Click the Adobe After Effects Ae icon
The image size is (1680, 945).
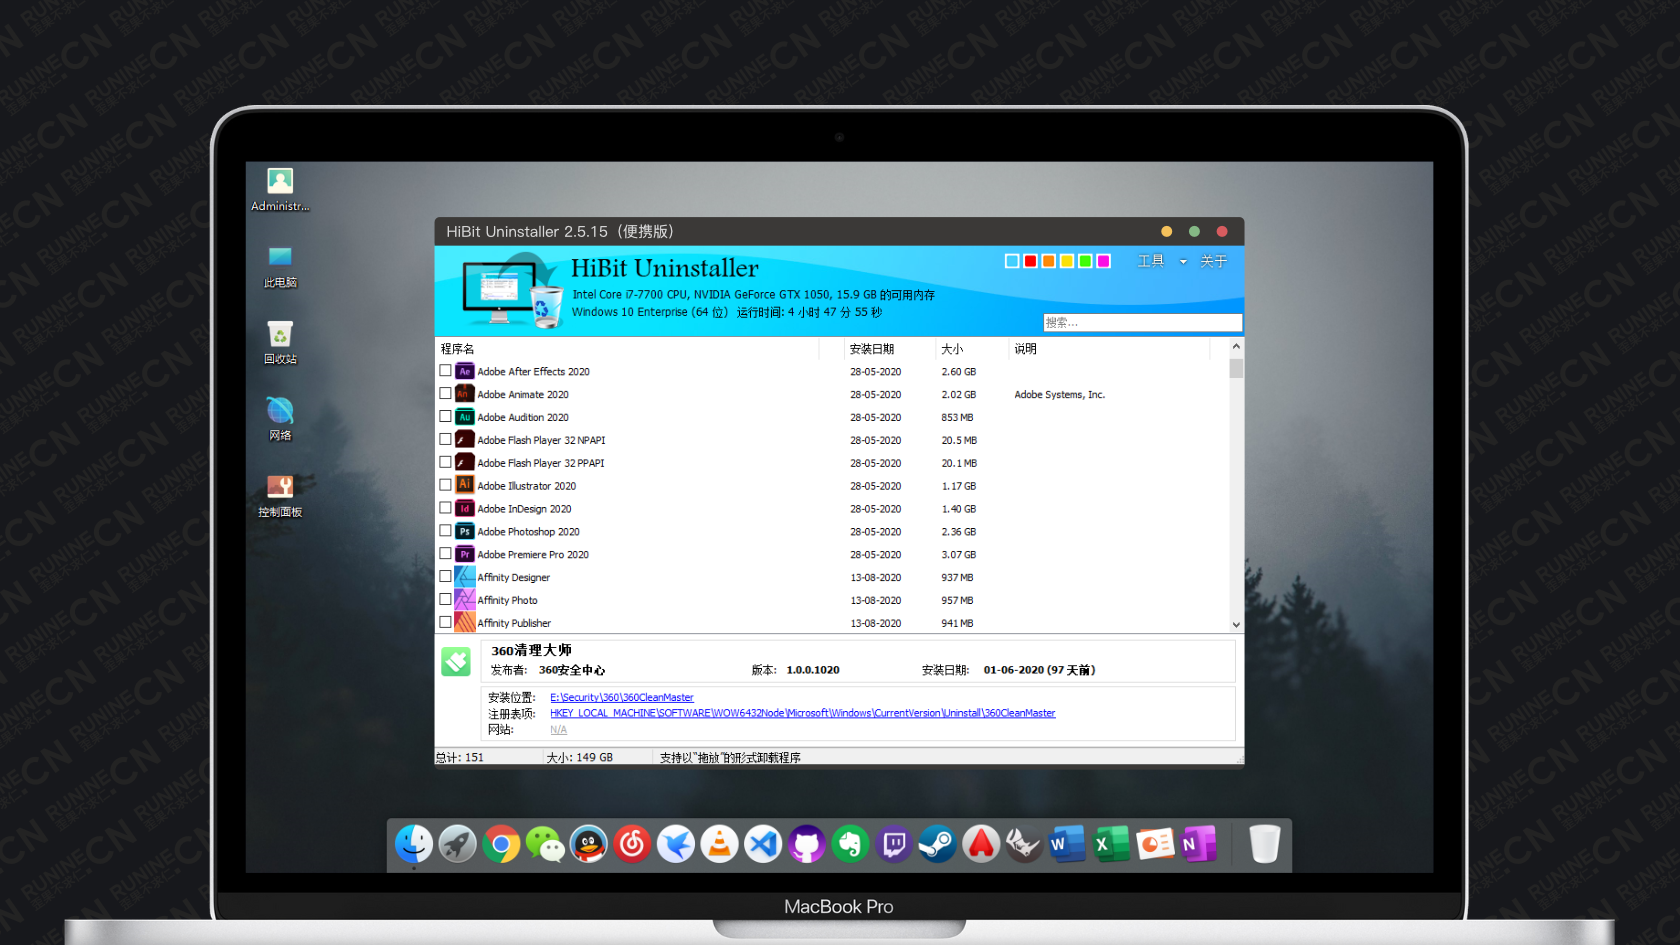pyautogui.click(x=465, y=371)
